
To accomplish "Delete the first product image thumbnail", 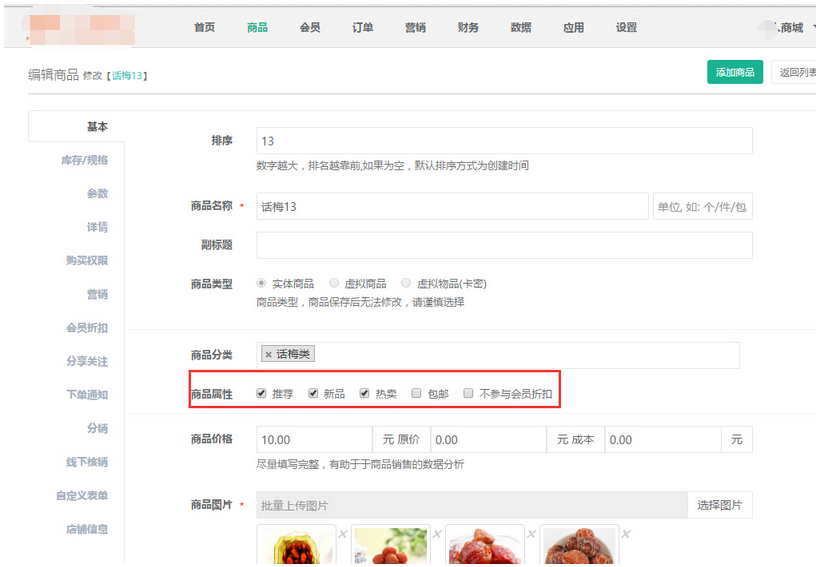I will (342, 534).
